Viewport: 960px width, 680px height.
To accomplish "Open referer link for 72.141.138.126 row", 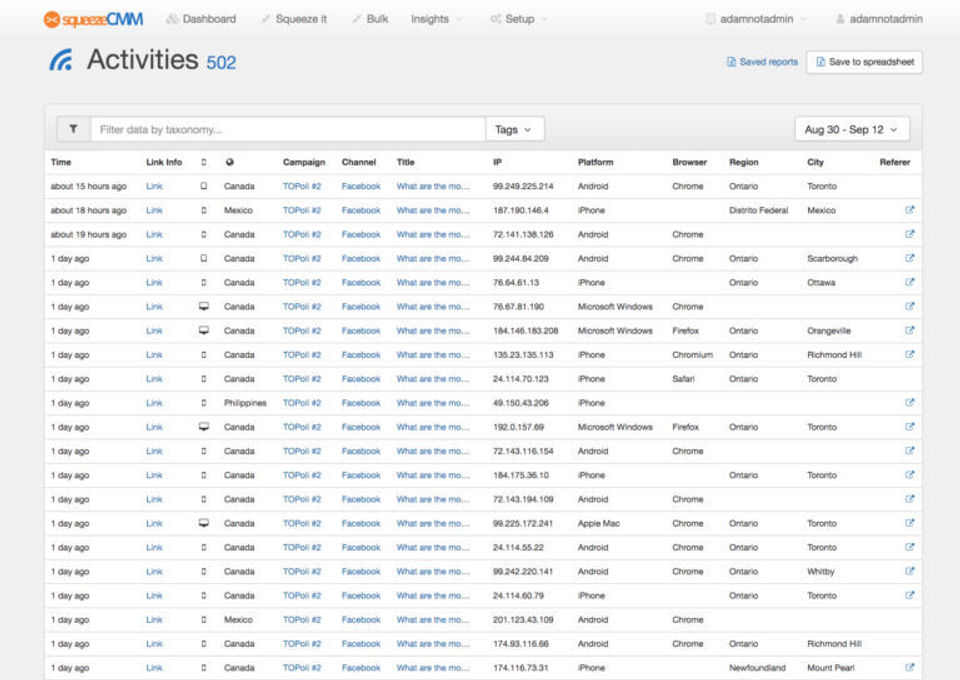I will (x=909, y=234).
